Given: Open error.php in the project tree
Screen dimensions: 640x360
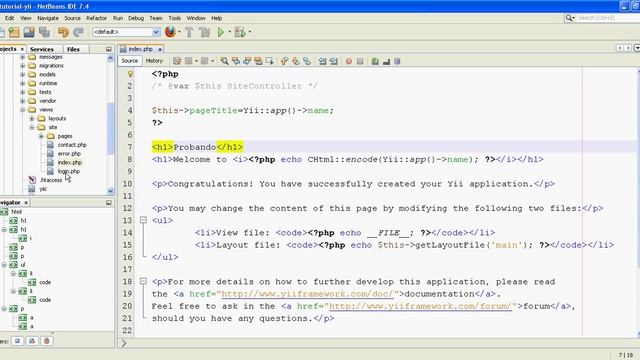Looking at the screenshot, I should [x=69, y=154].
